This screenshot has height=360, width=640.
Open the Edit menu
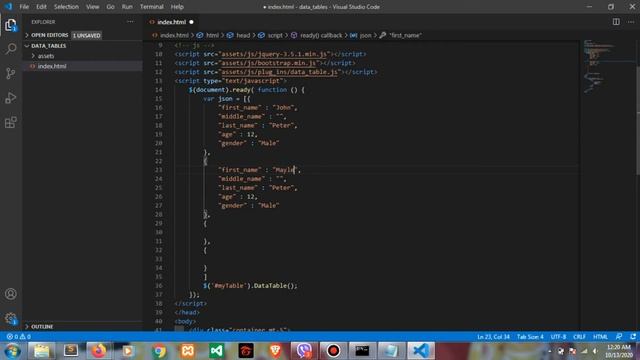[x=41, y=7]
